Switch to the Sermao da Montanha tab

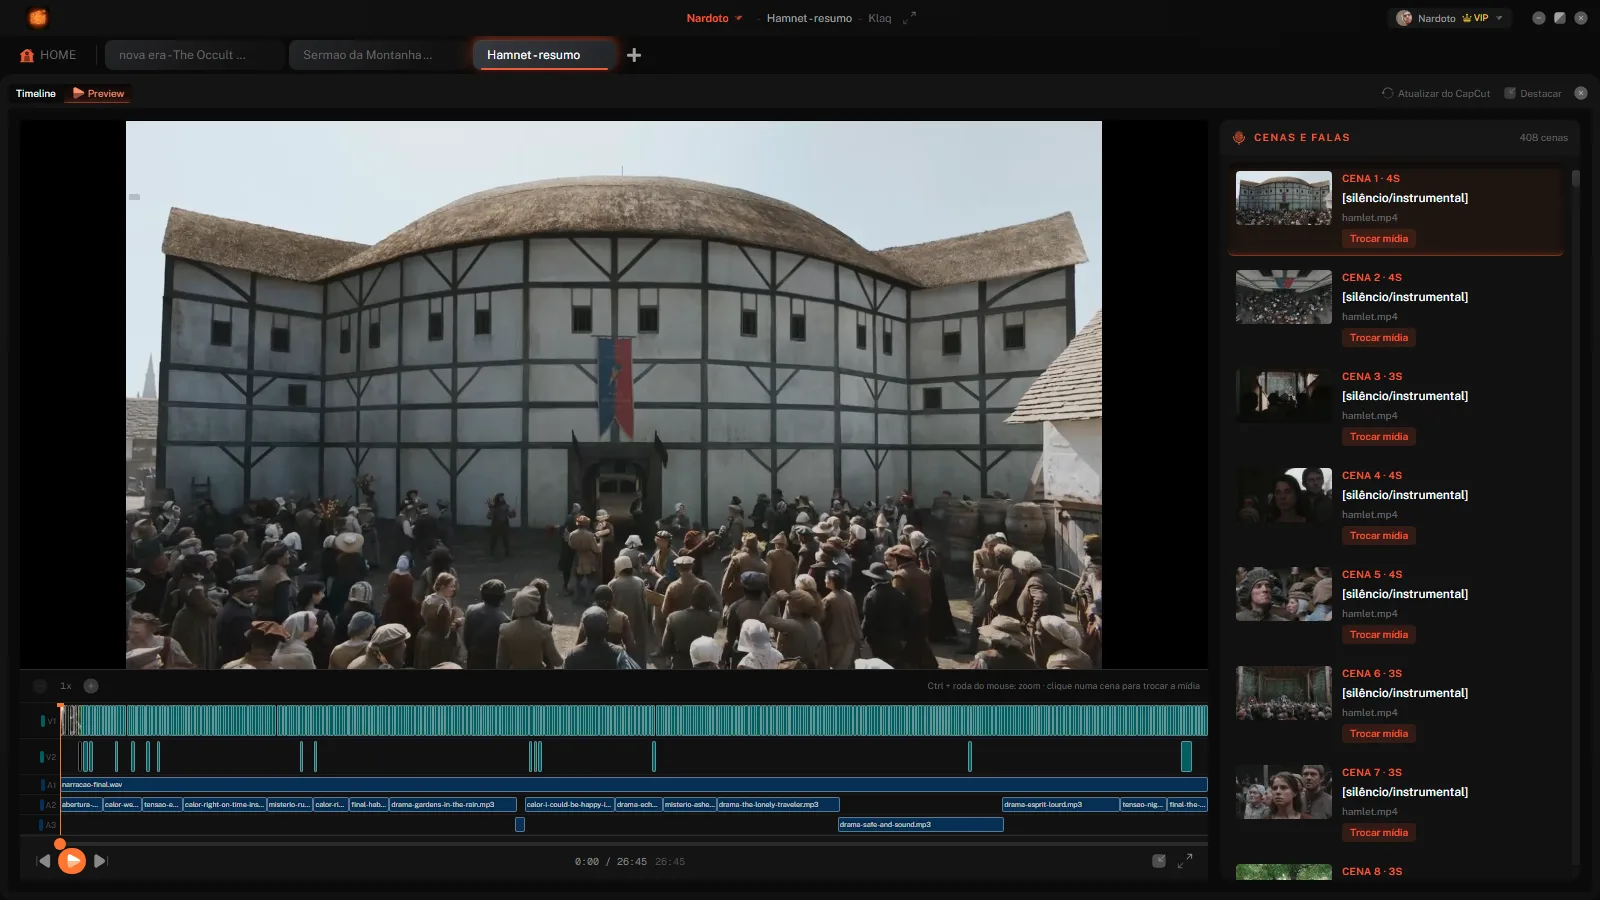pos(377,55)
